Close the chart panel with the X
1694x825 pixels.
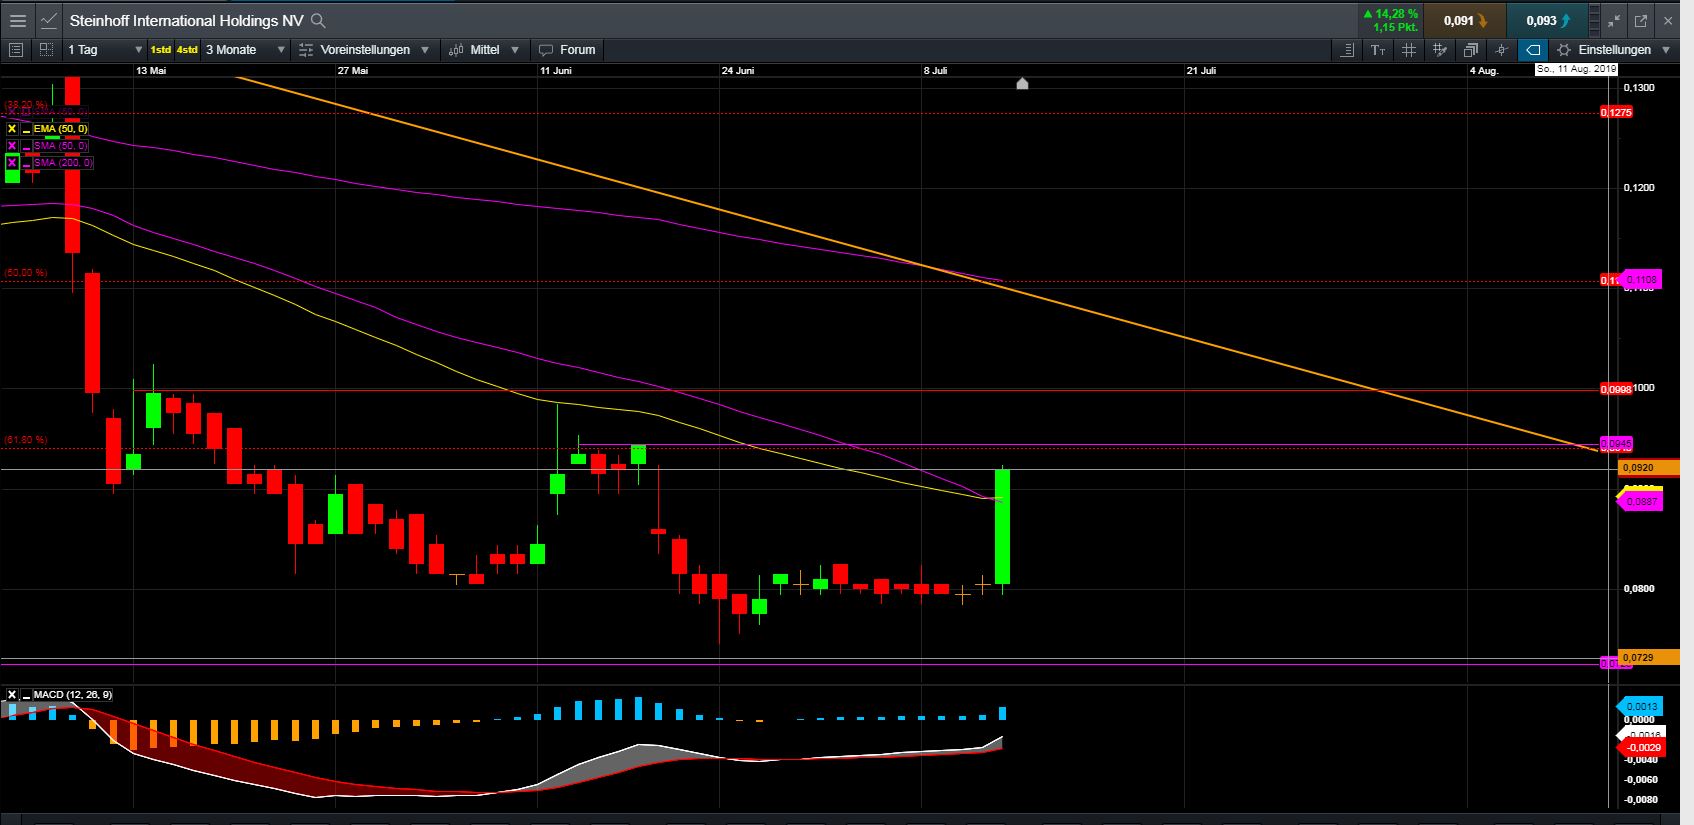coord(1668,20)
